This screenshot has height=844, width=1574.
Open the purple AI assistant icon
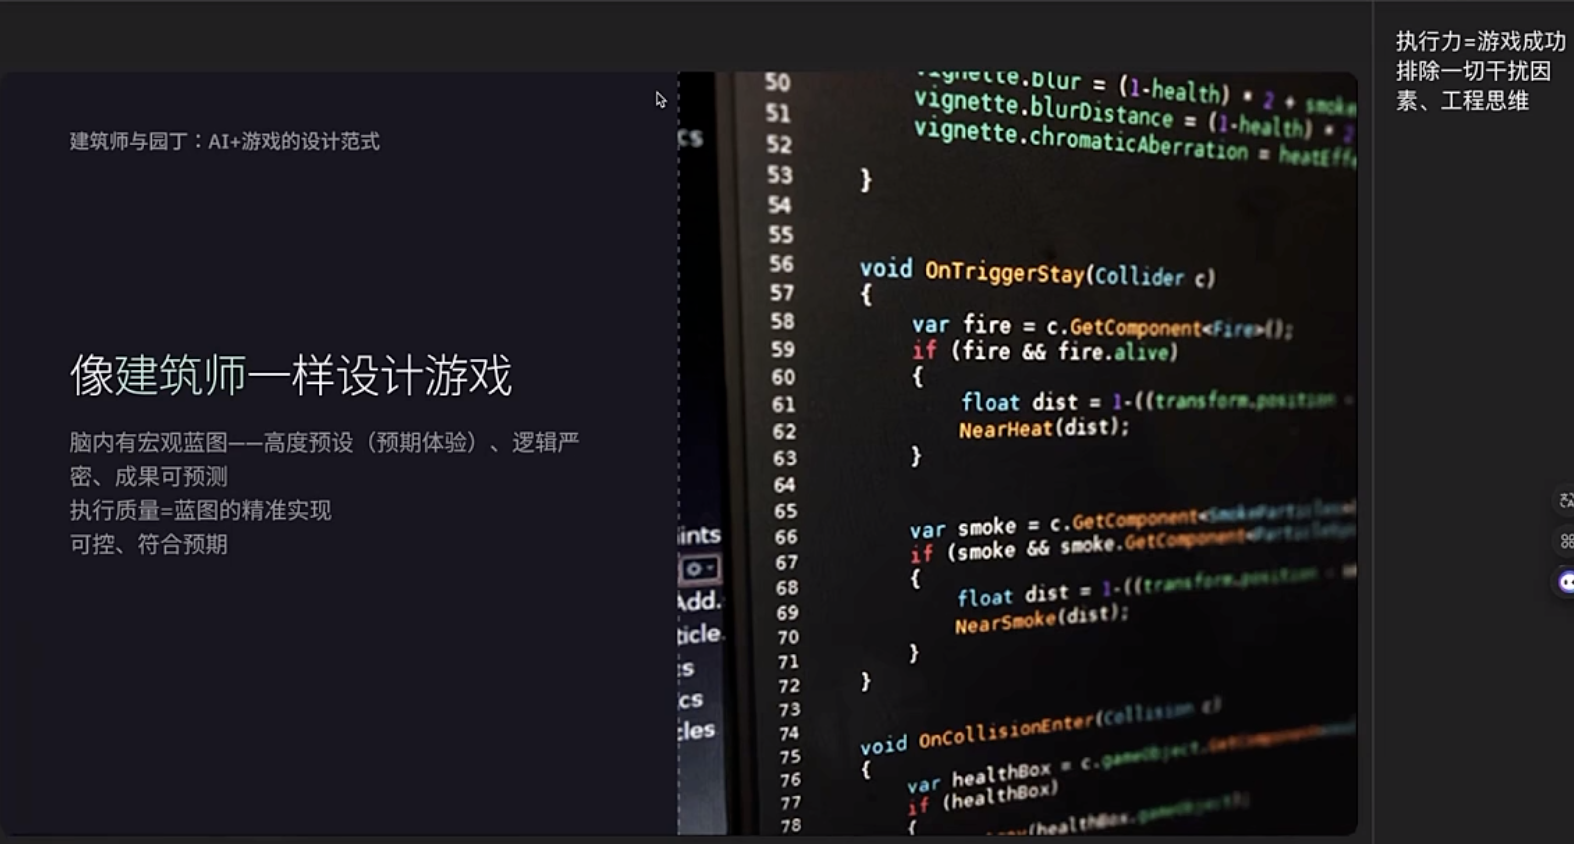[x=1565, y=582]
